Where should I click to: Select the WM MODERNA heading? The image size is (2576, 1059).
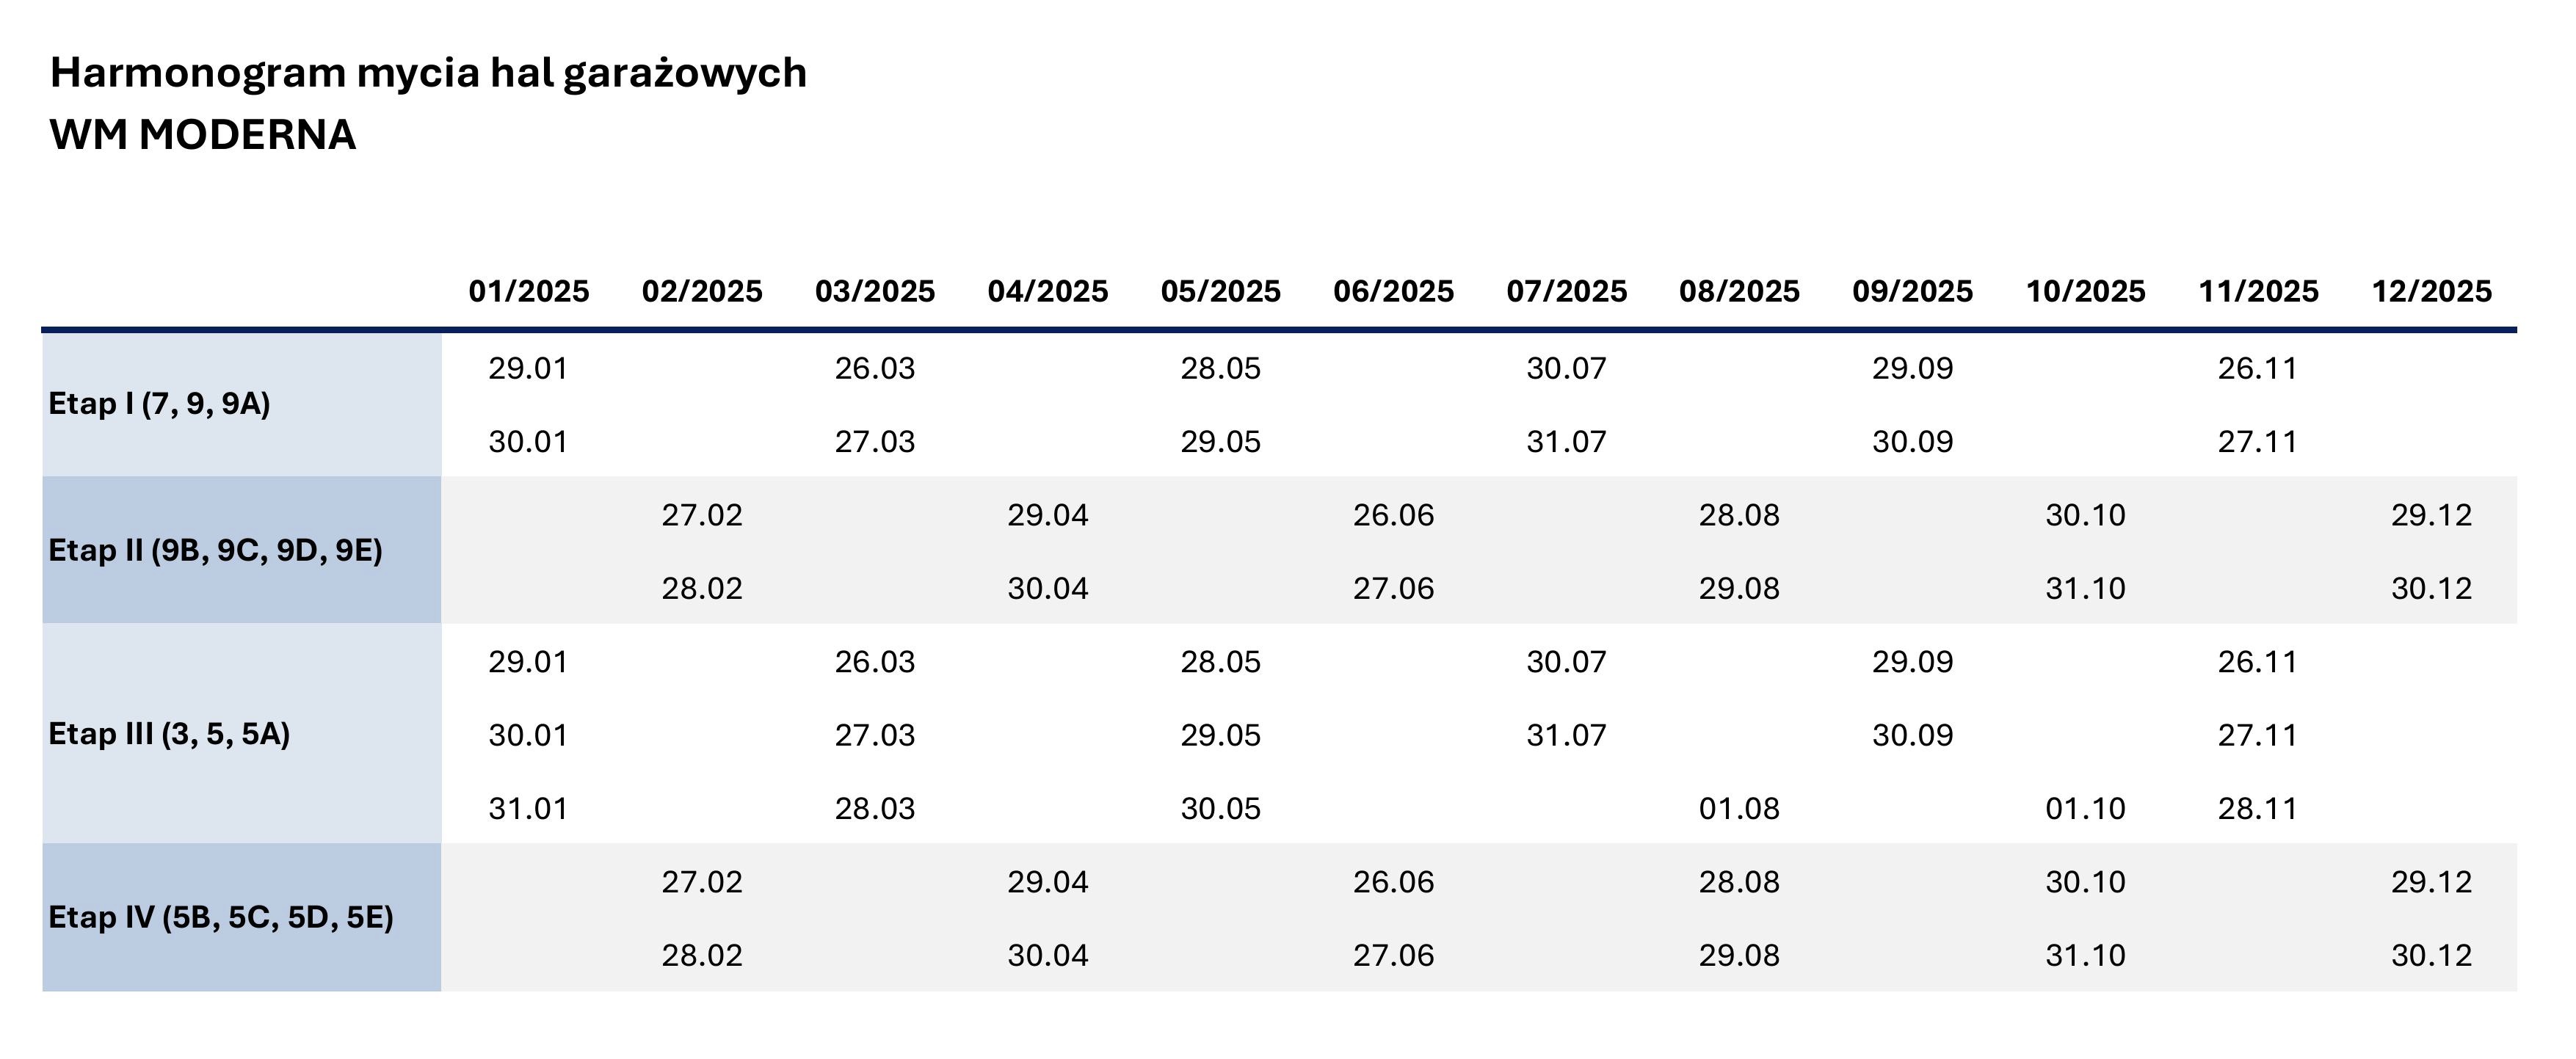[x=203, y=135]
